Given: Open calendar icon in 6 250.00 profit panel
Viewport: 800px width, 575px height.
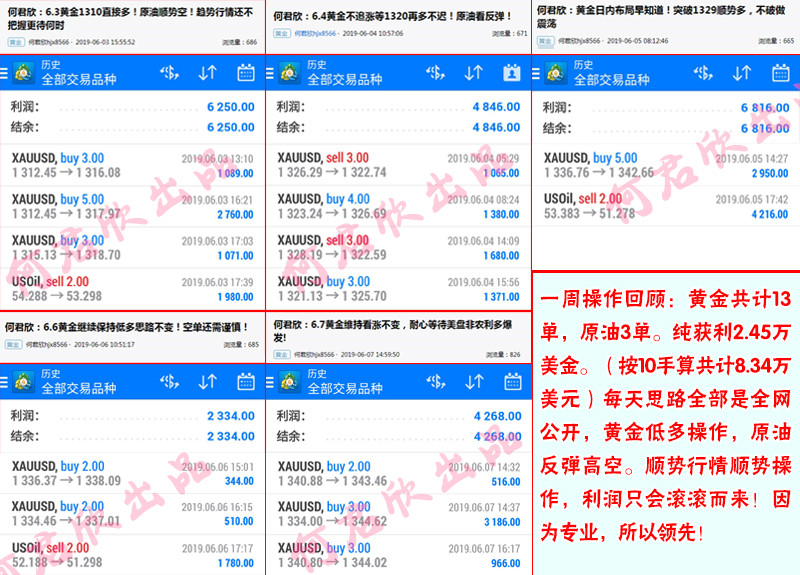Looking at the screenshot, I should 246,73.
